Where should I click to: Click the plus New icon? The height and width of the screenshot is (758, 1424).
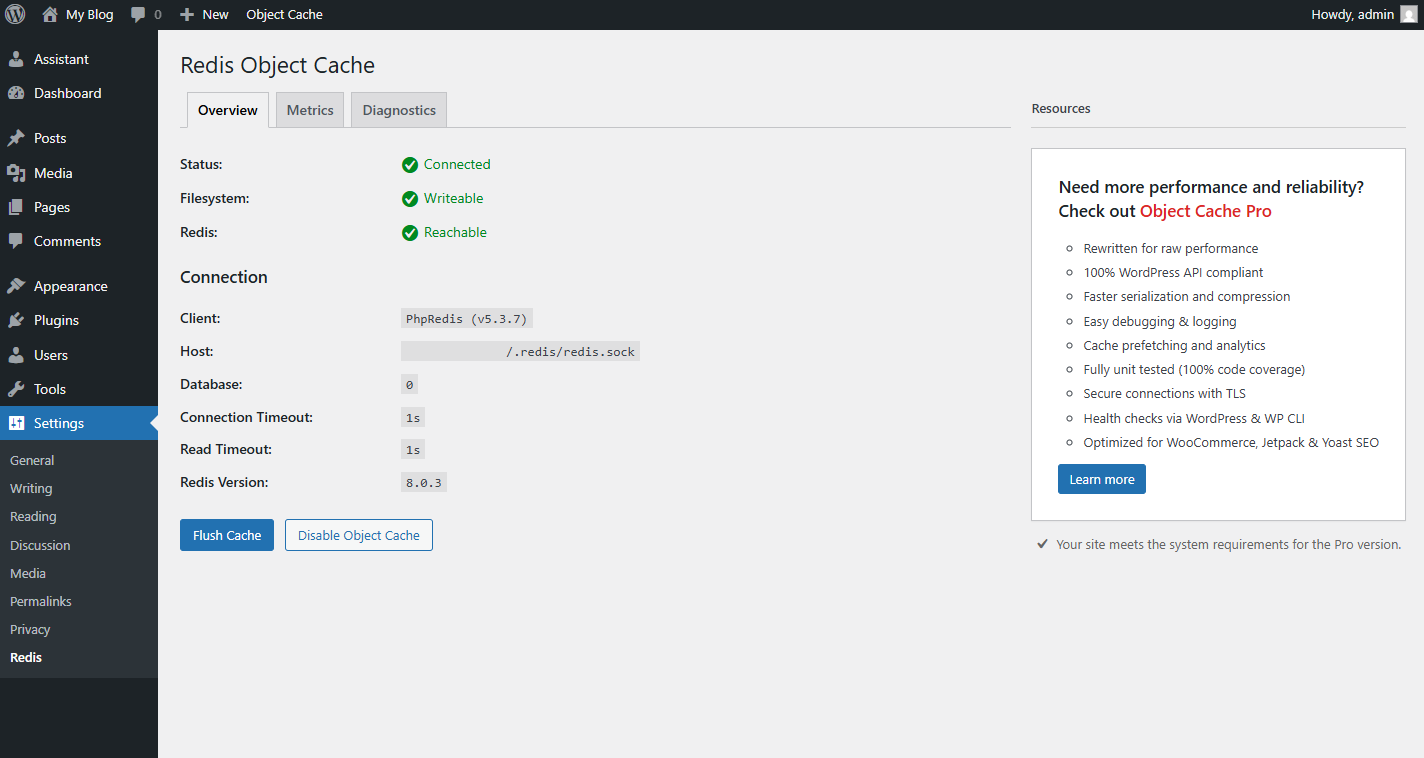coord(187,15)
